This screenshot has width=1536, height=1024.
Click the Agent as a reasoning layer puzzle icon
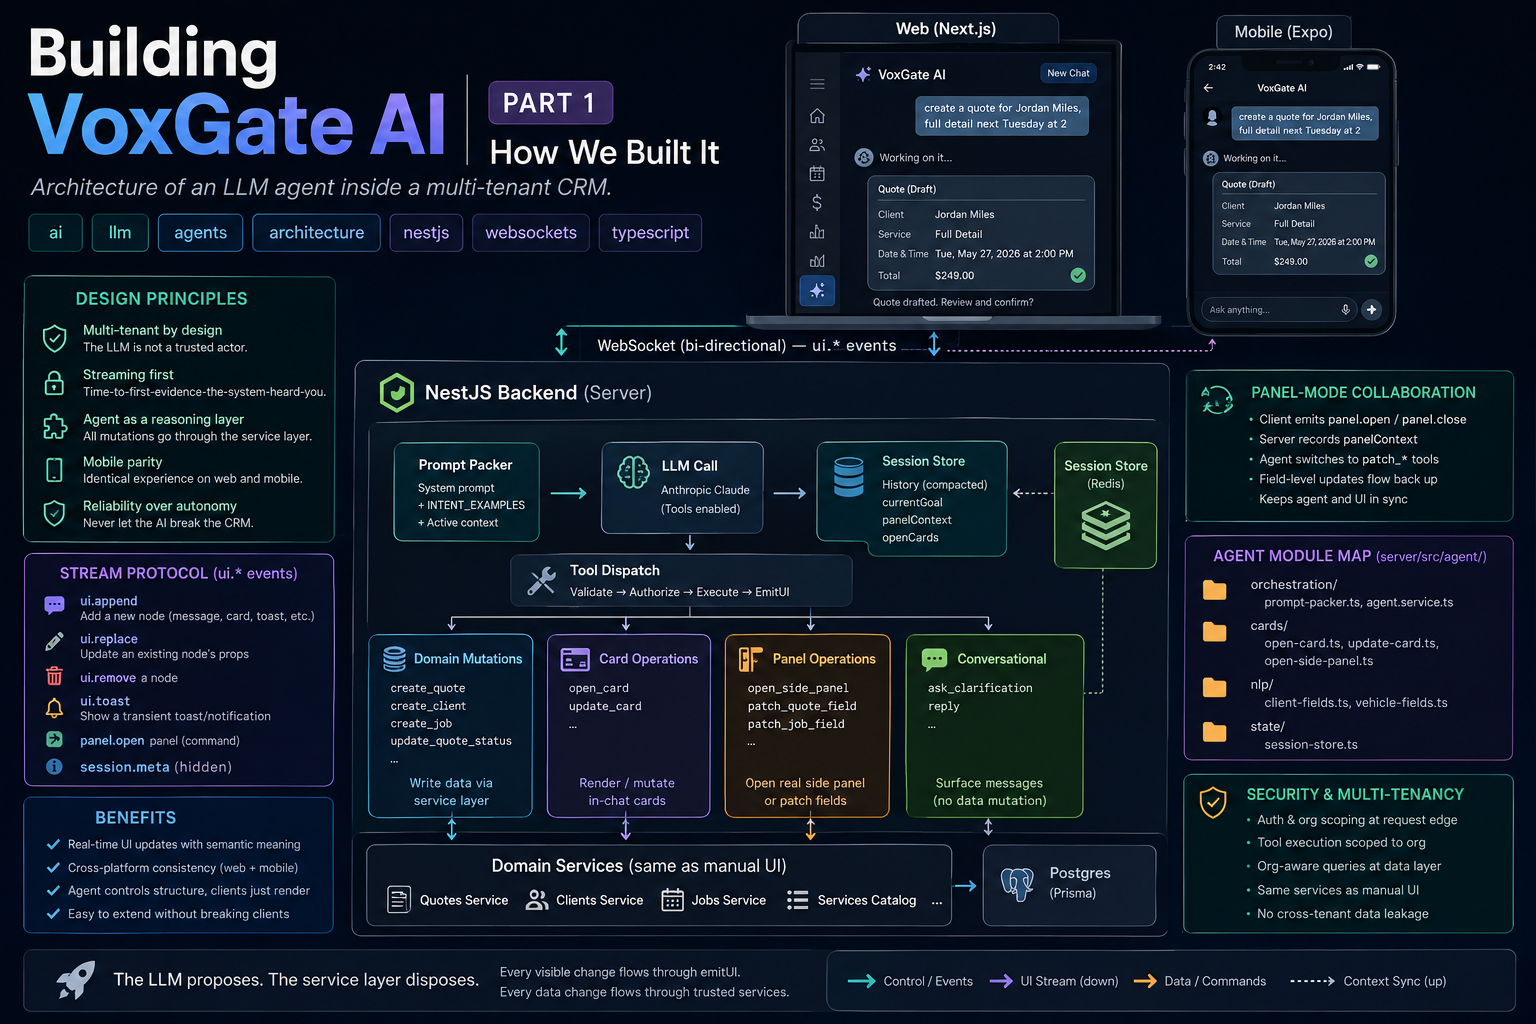click(55, 426)
